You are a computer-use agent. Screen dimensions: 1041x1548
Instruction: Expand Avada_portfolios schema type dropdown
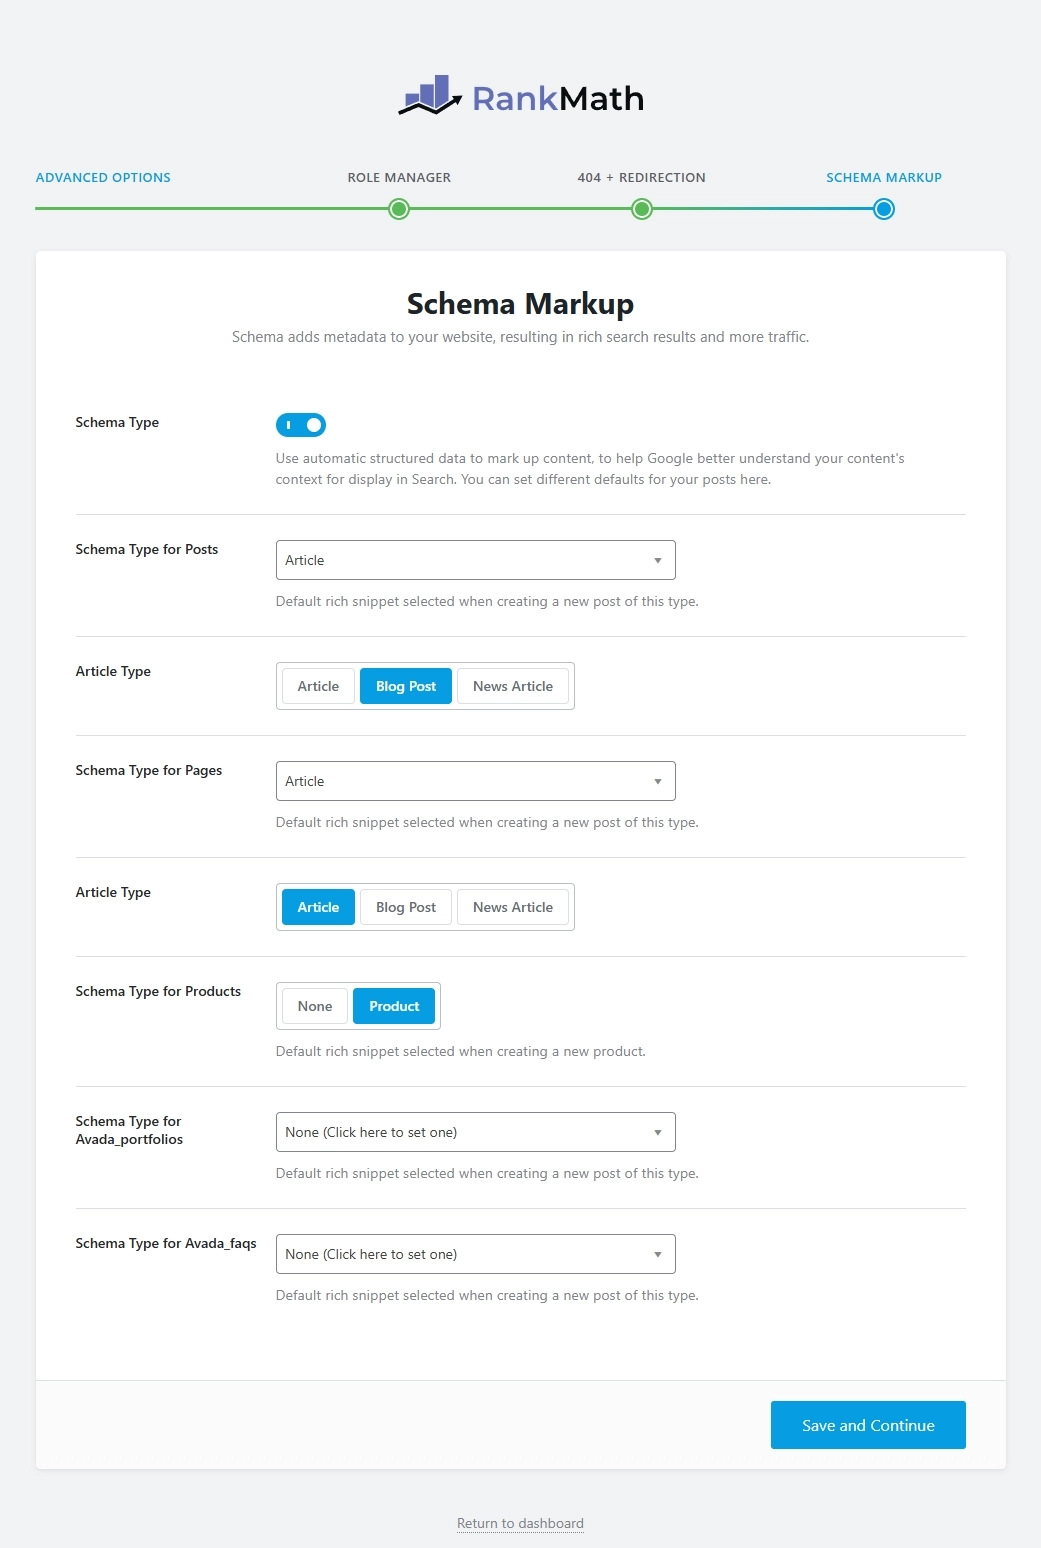(x=475, y=1132)
